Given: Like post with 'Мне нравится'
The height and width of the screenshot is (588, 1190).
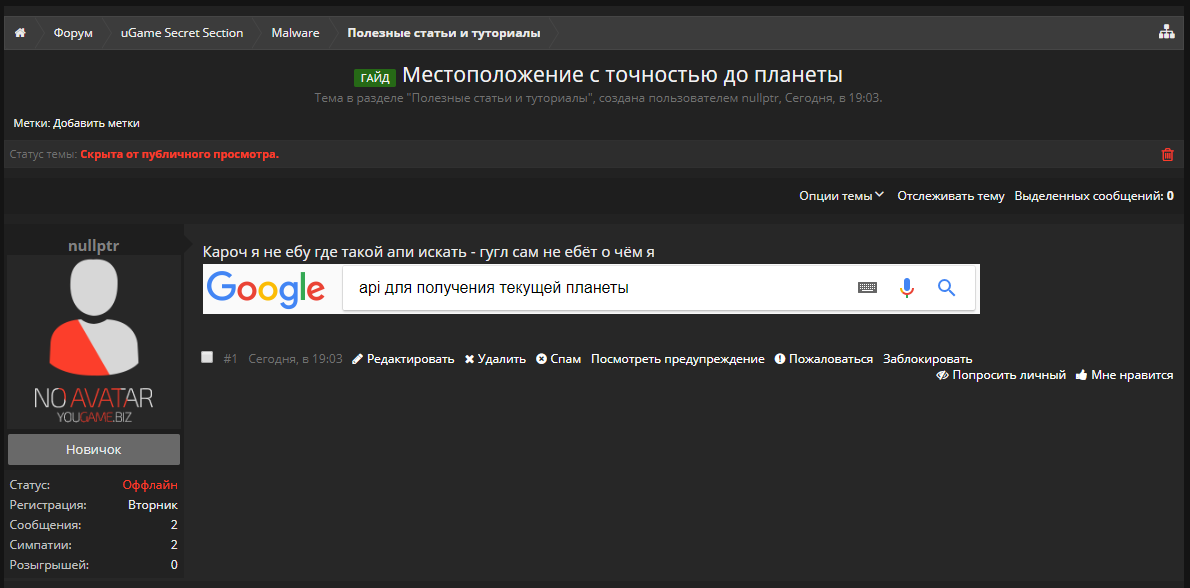Looking at the screenshot, I should pyautogui.click(x=1125, y=375).
